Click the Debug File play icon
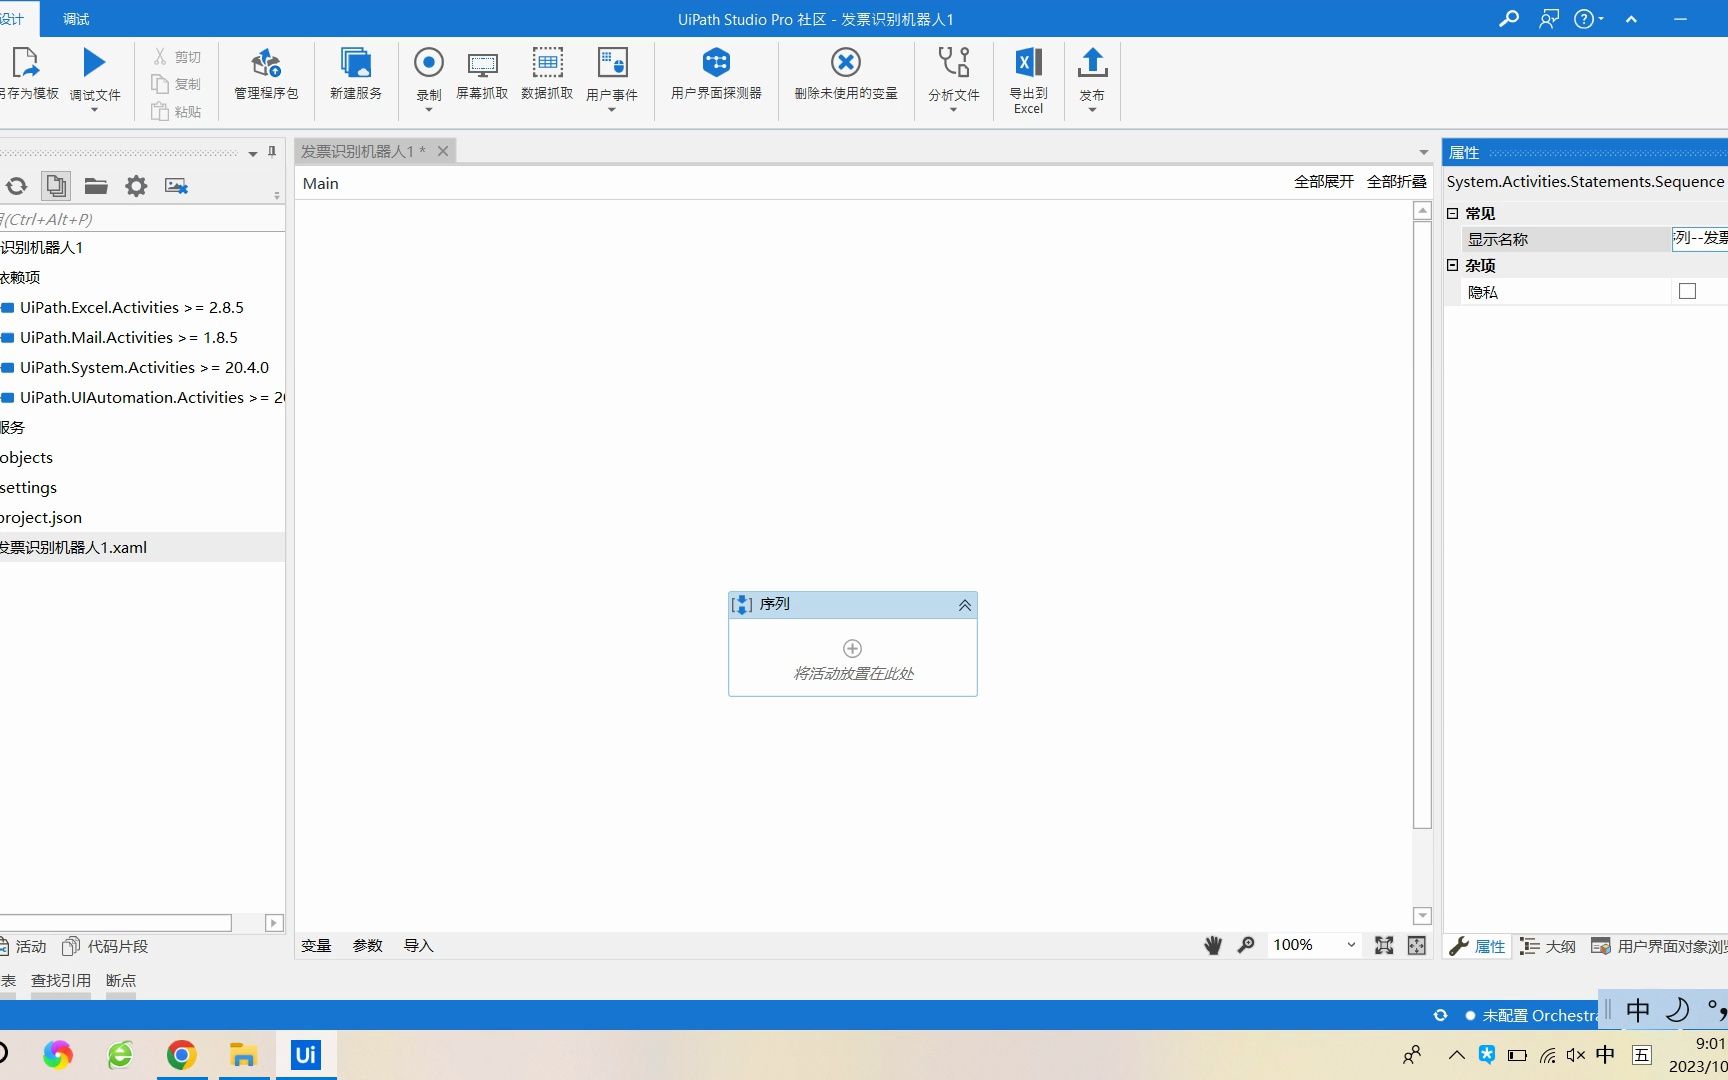 (x=94, y=63)
